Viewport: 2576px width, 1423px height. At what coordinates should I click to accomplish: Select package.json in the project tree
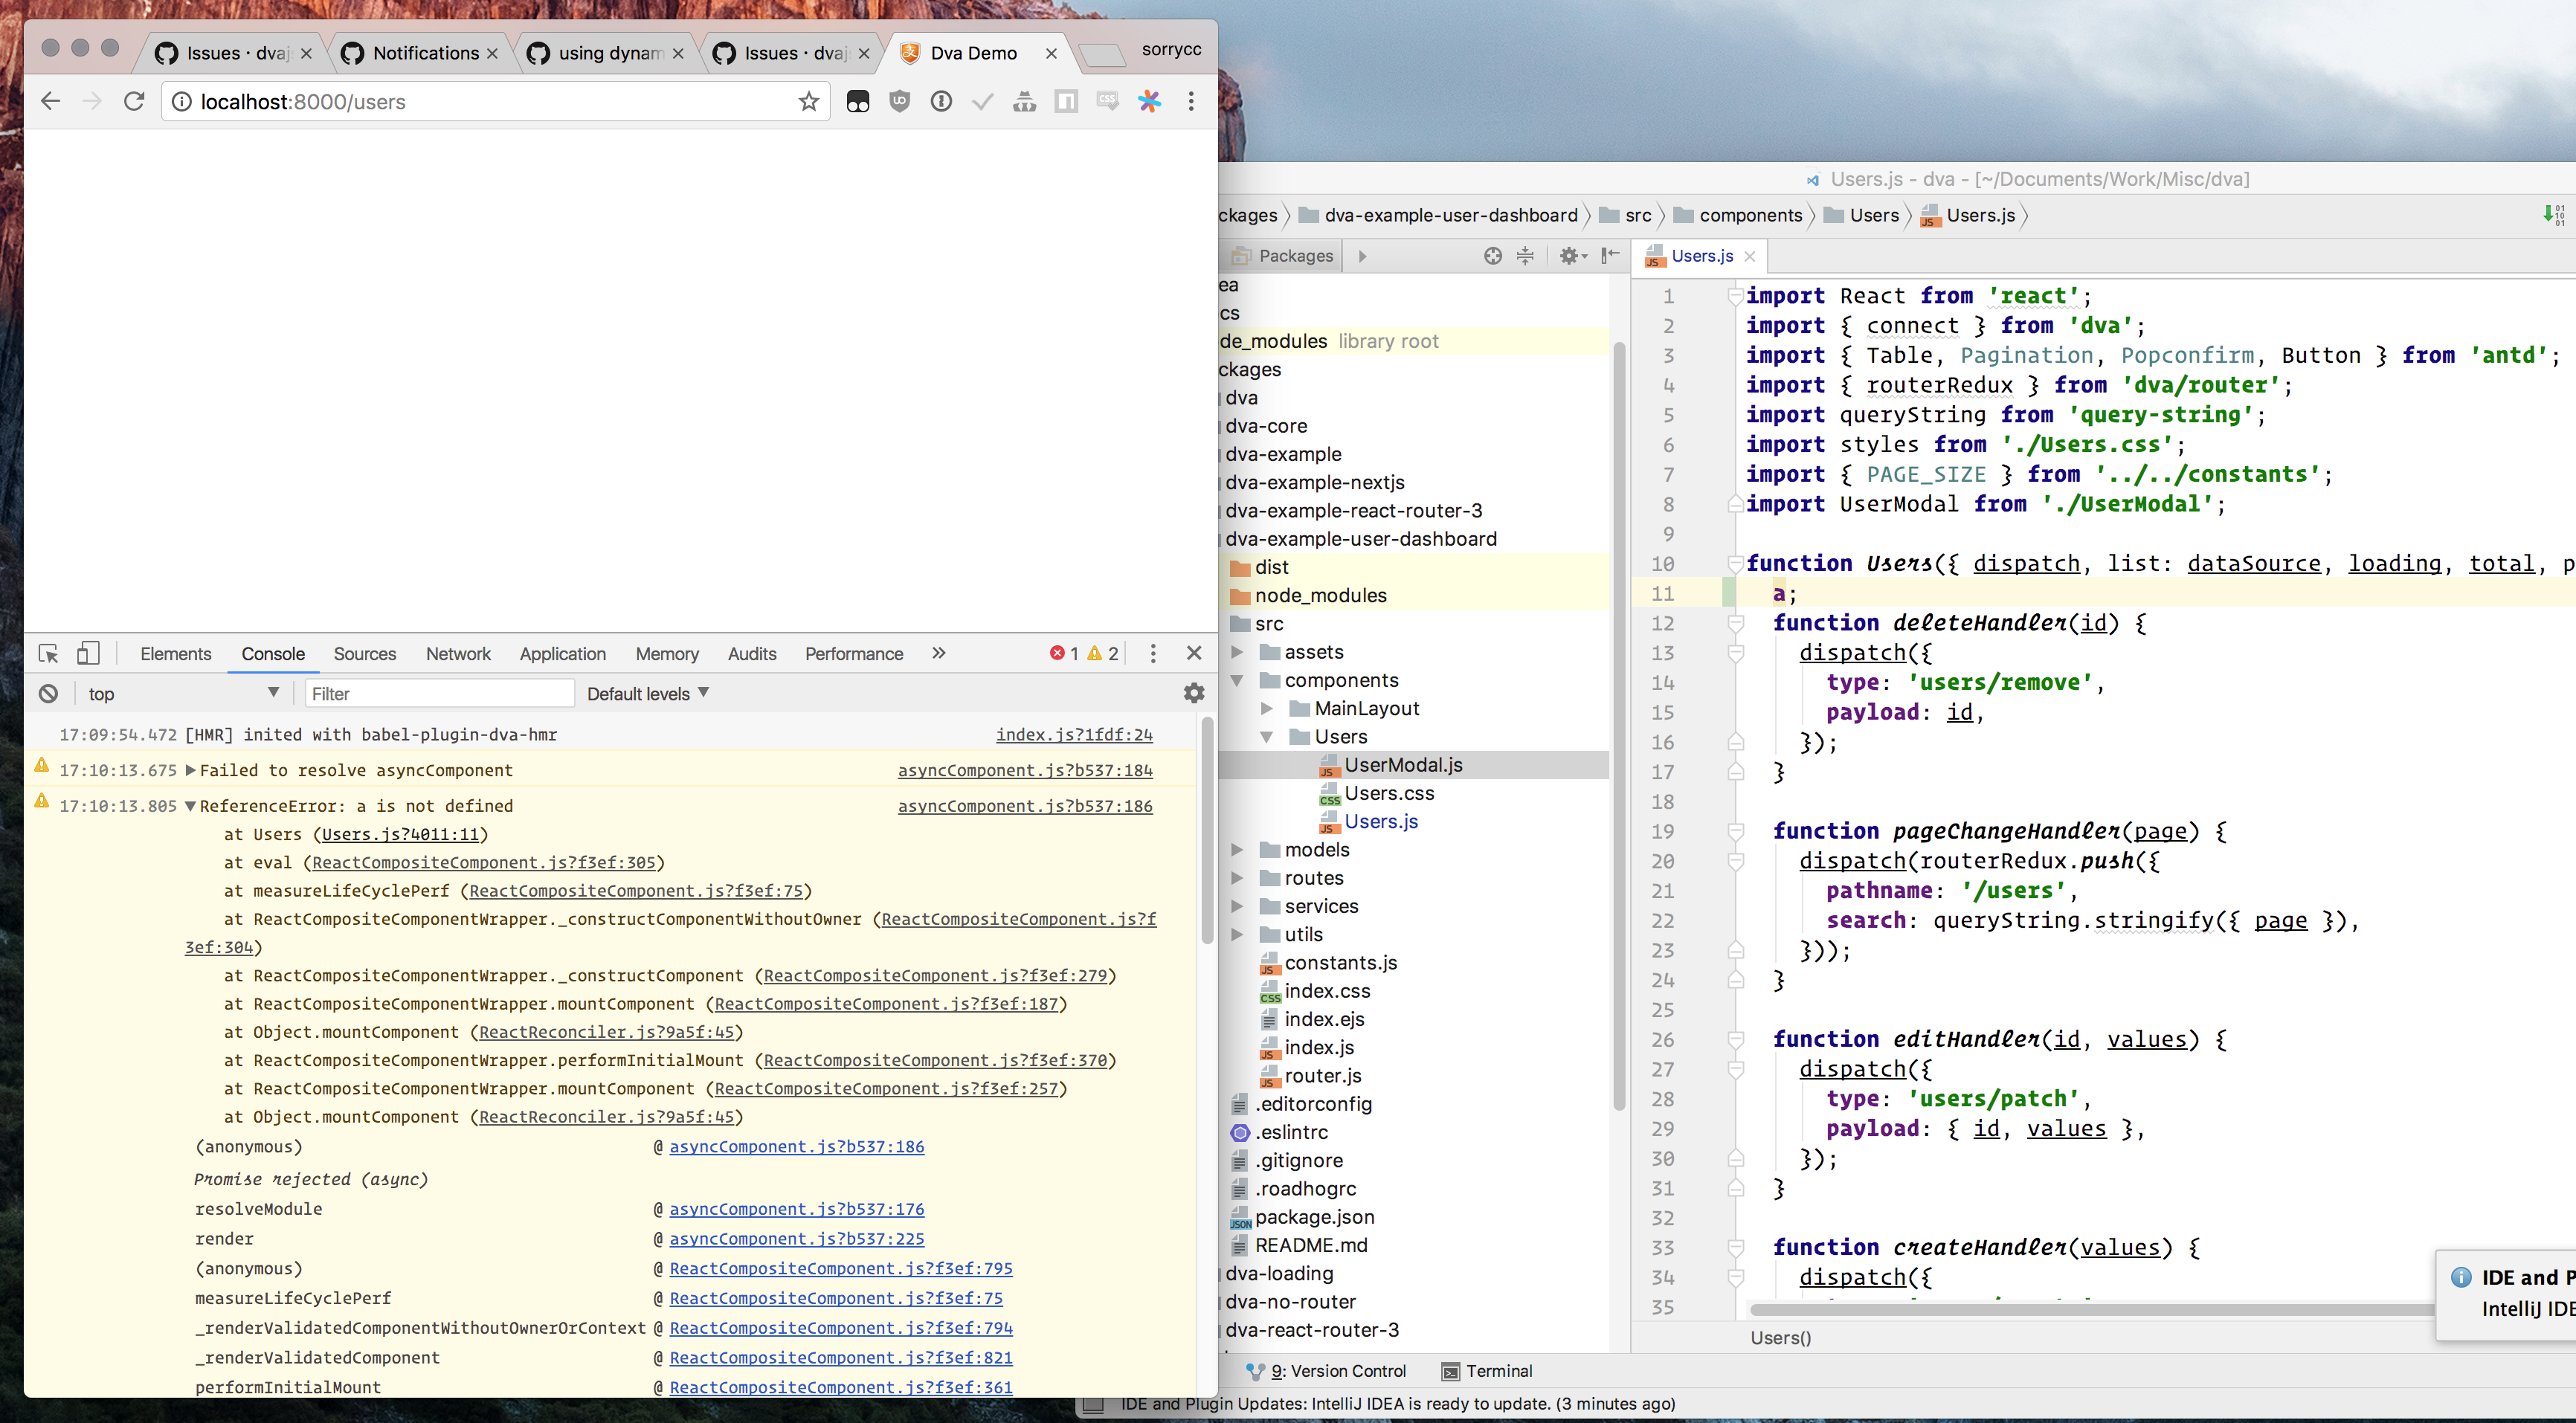(x=1314, y=1217)
